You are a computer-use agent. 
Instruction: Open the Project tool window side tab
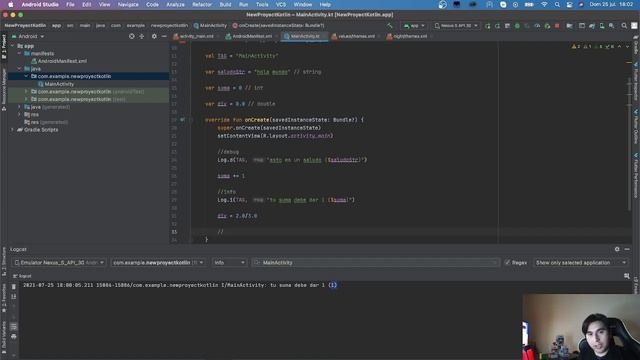(x=4, y=46)
